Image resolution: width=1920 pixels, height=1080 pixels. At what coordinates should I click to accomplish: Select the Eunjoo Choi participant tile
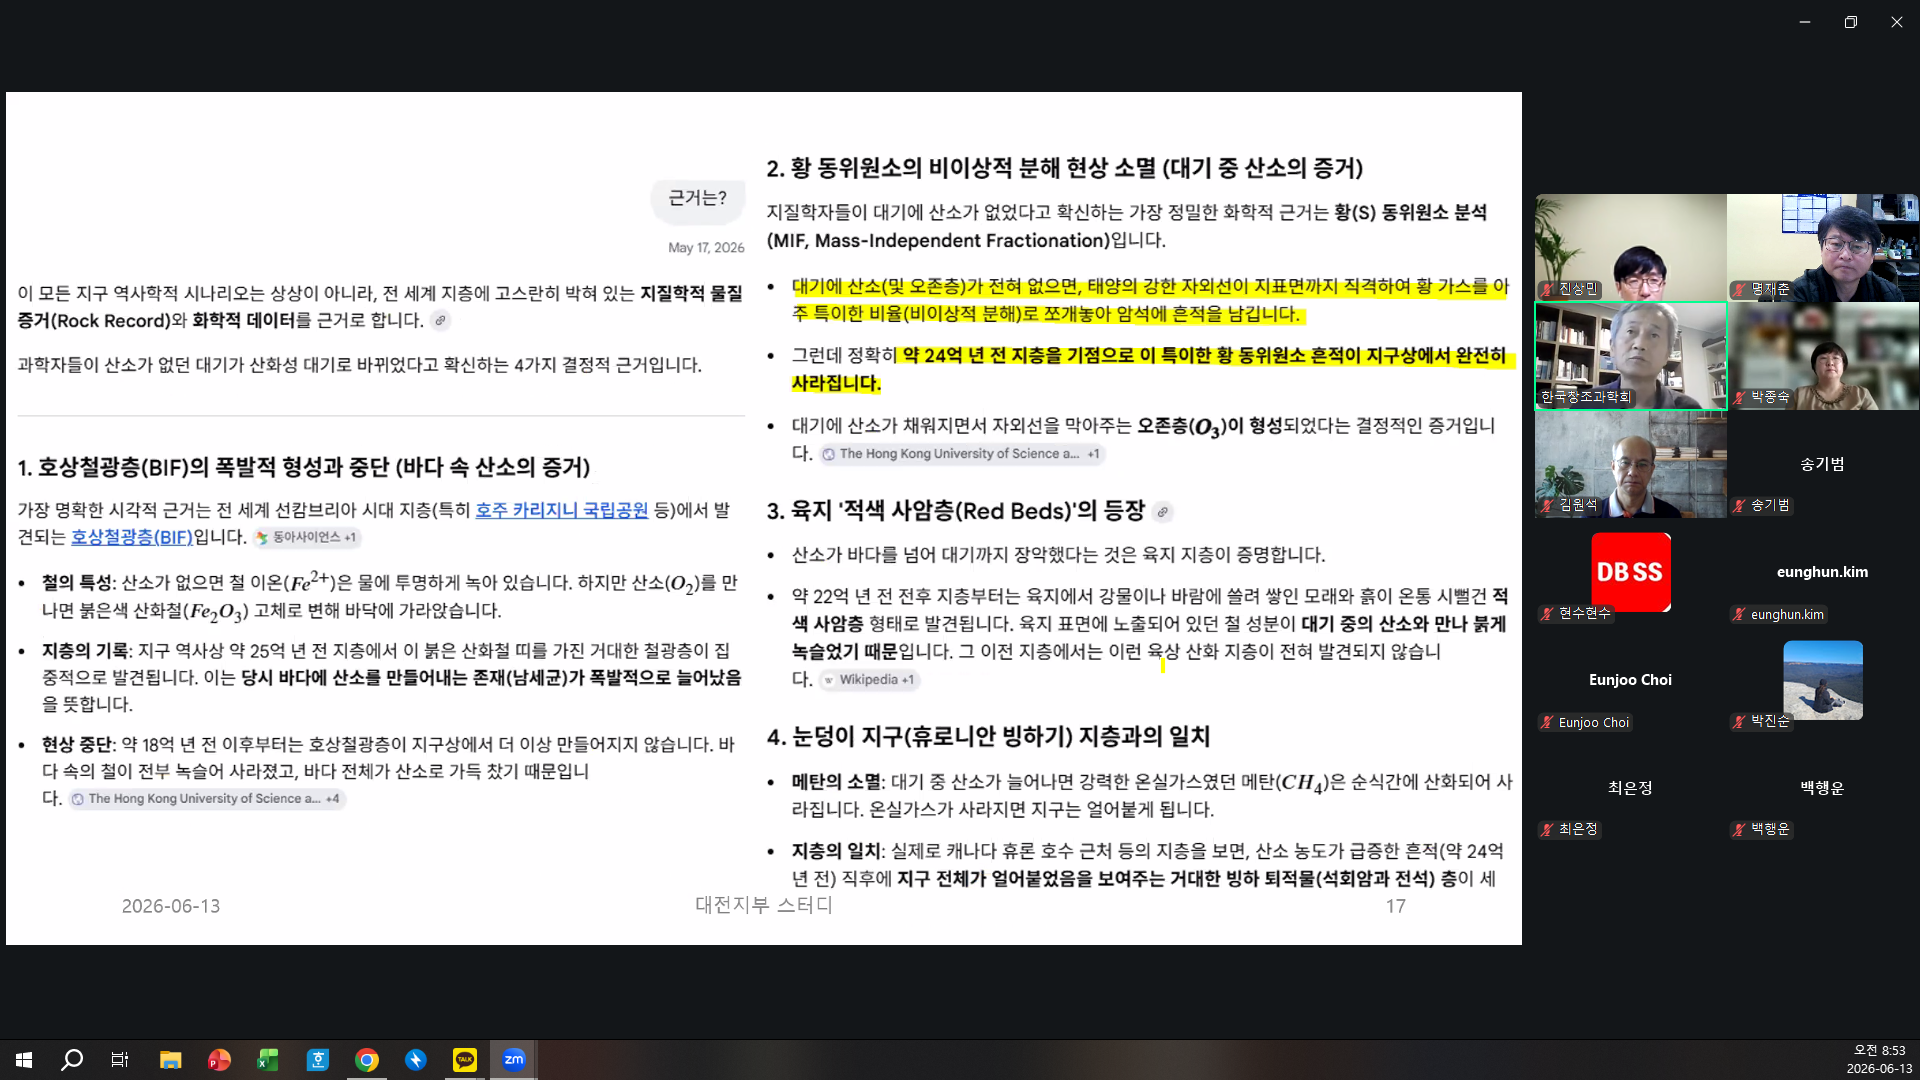pyautogui.click(x=1631, y=680)
